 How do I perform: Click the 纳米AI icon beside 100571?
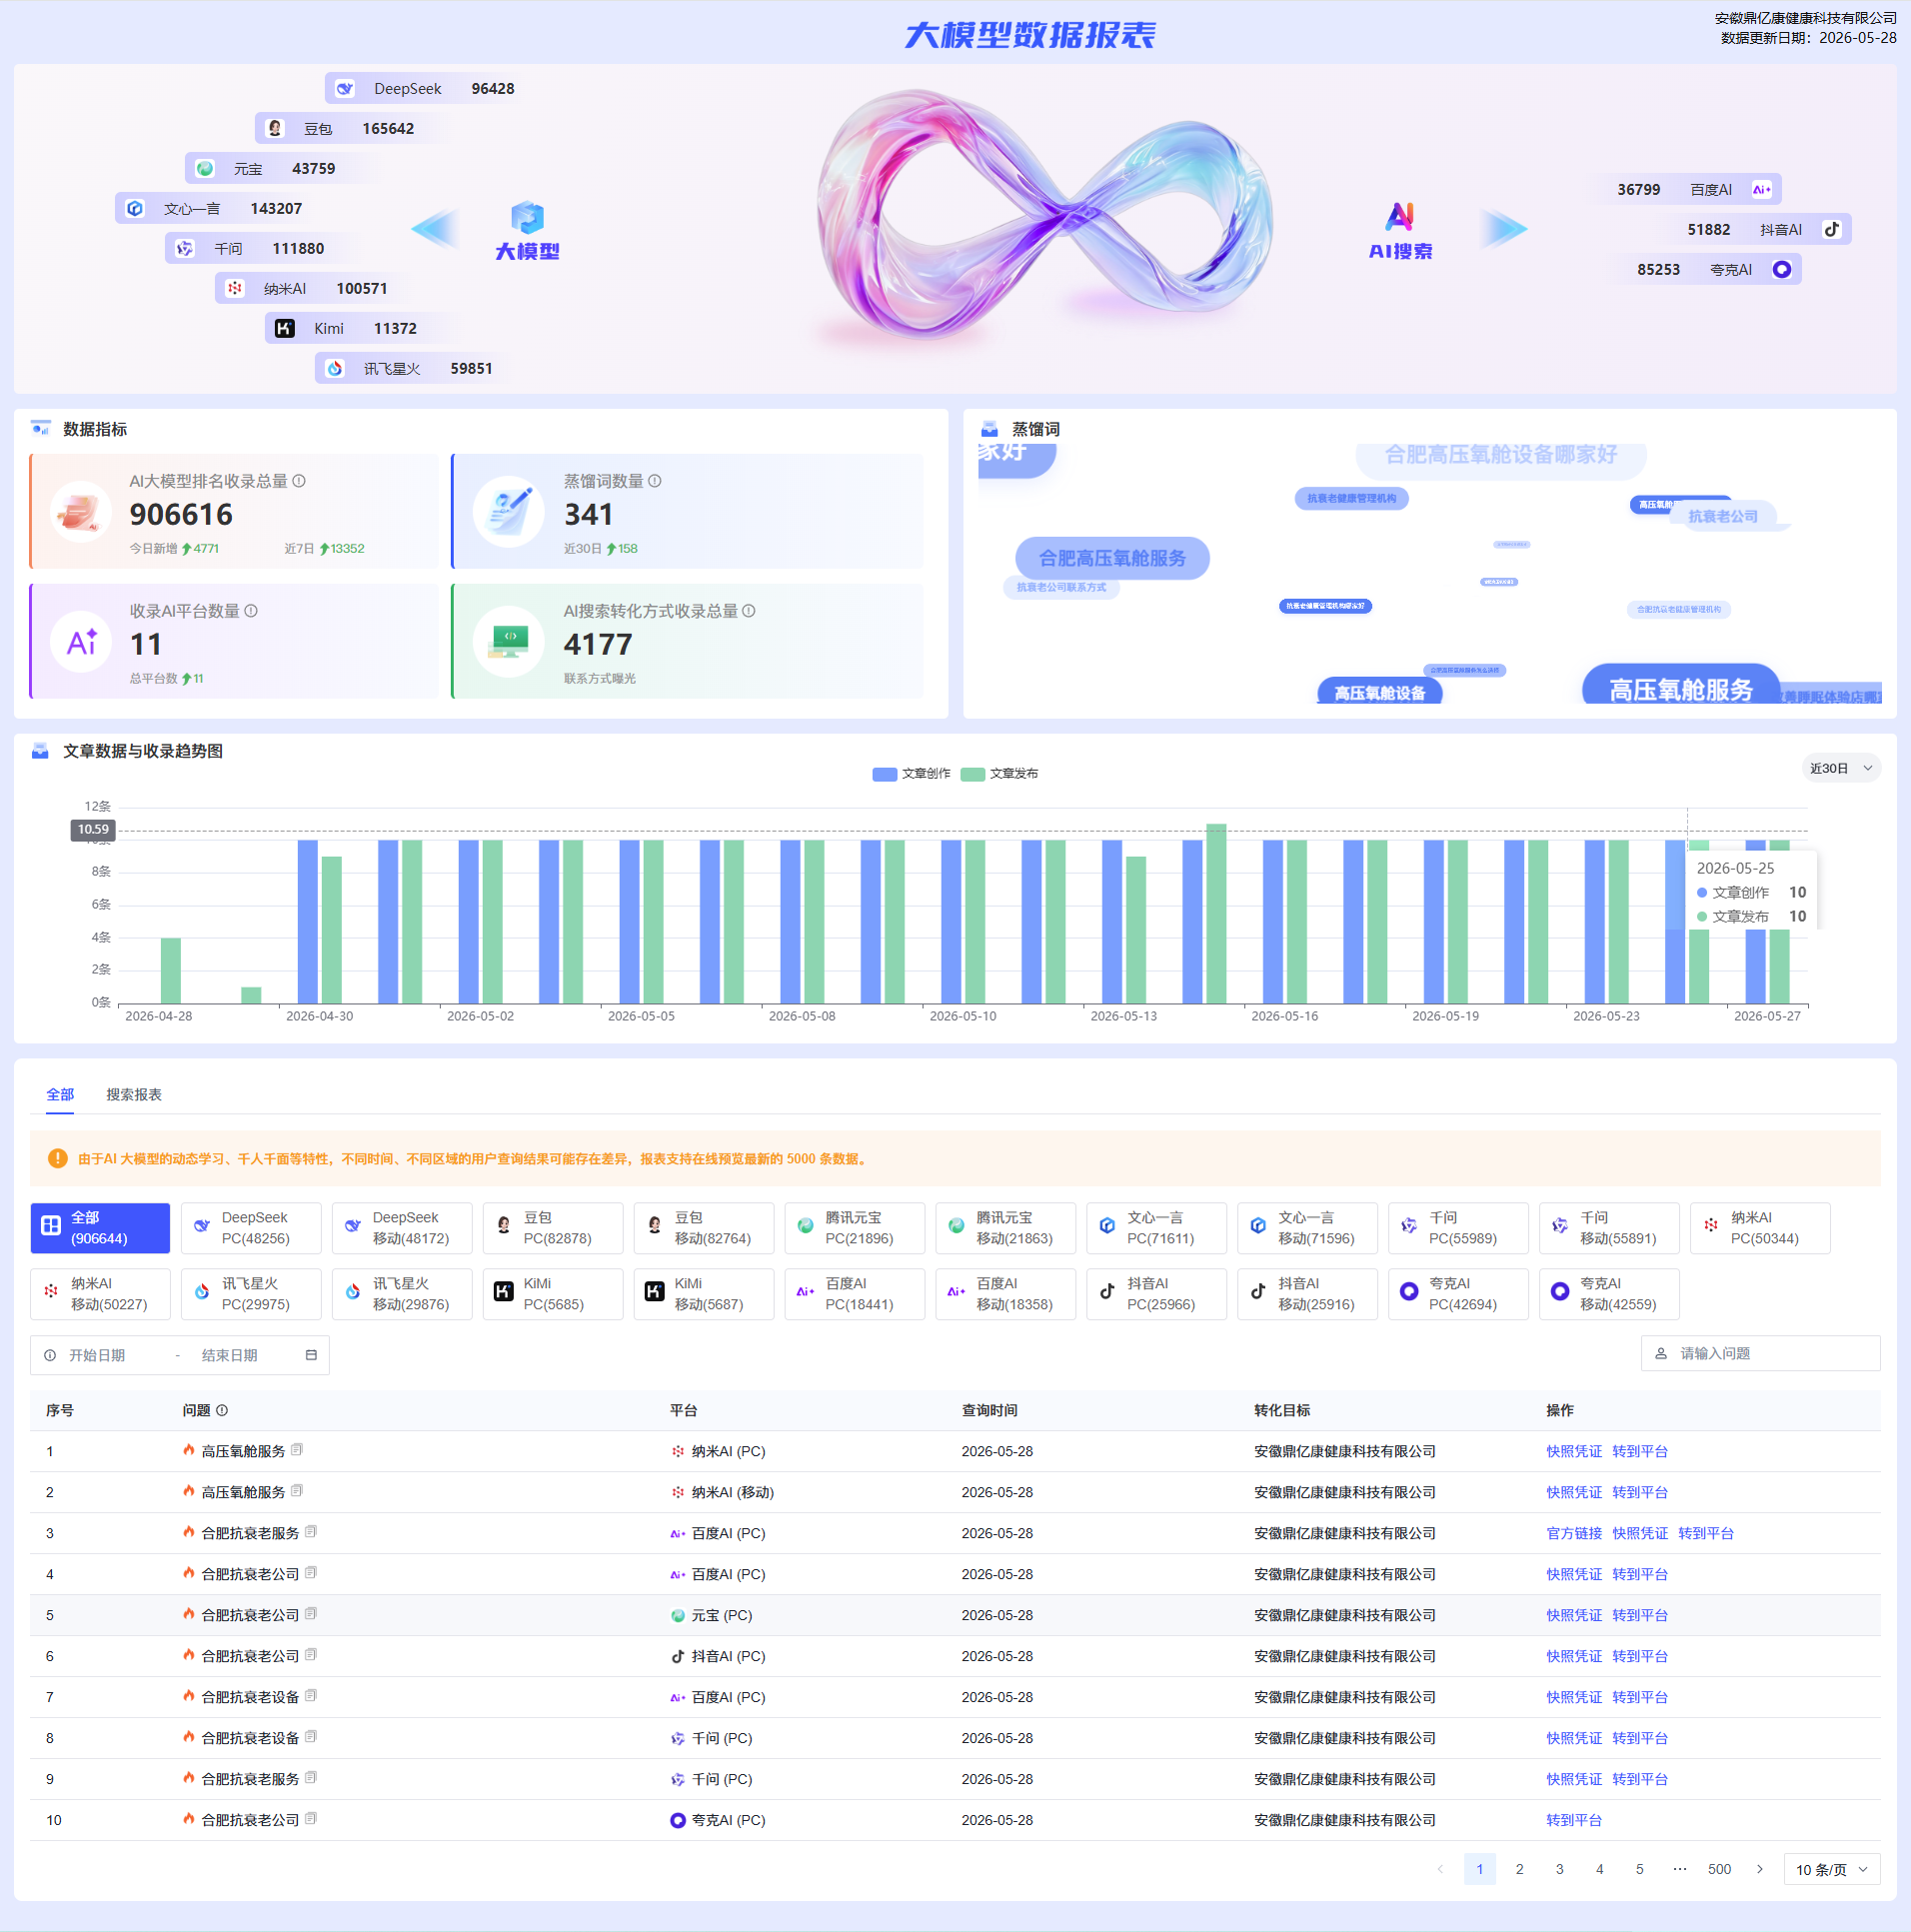pos(235,289)
